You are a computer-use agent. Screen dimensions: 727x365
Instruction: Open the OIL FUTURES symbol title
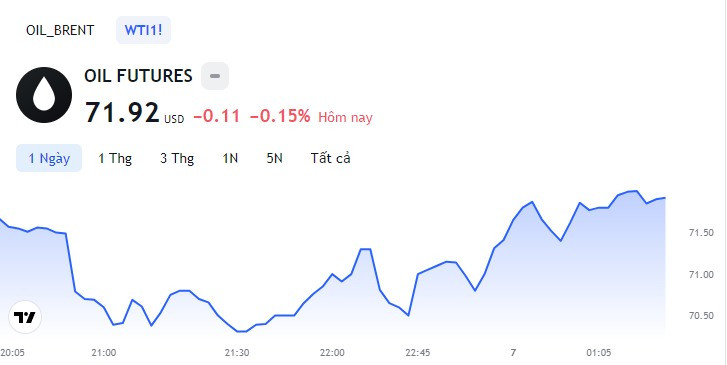138,76
